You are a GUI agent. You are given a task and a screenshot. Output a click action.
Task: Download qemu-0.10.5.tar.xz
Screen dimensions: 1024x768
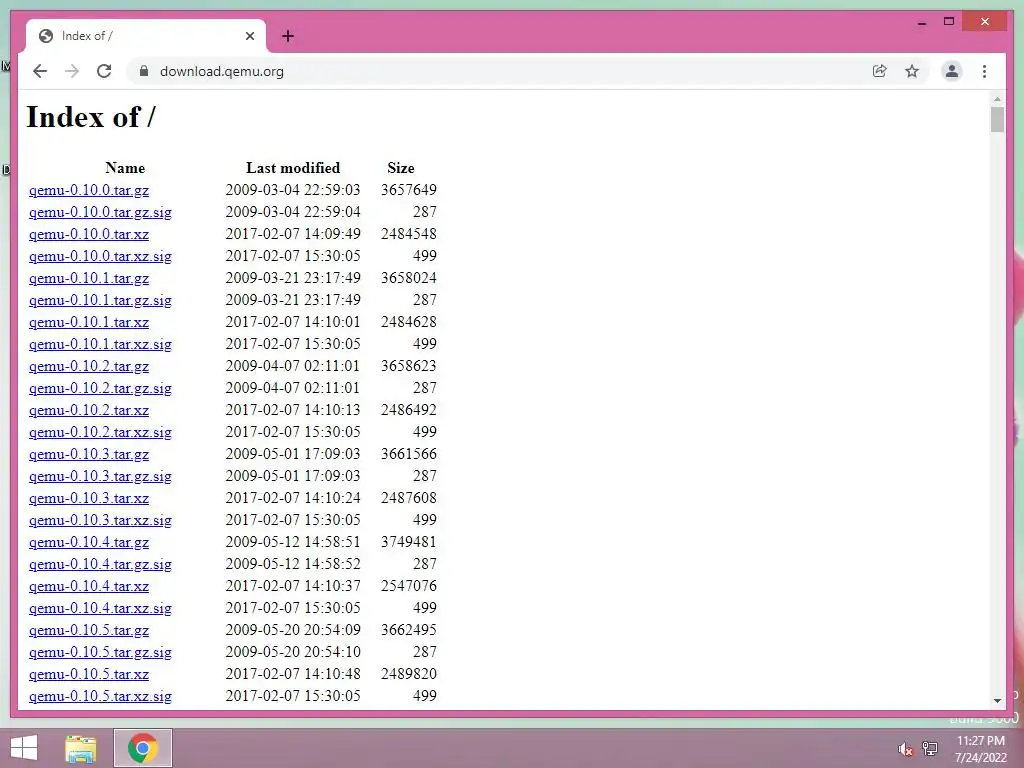[x=89, y=674]
